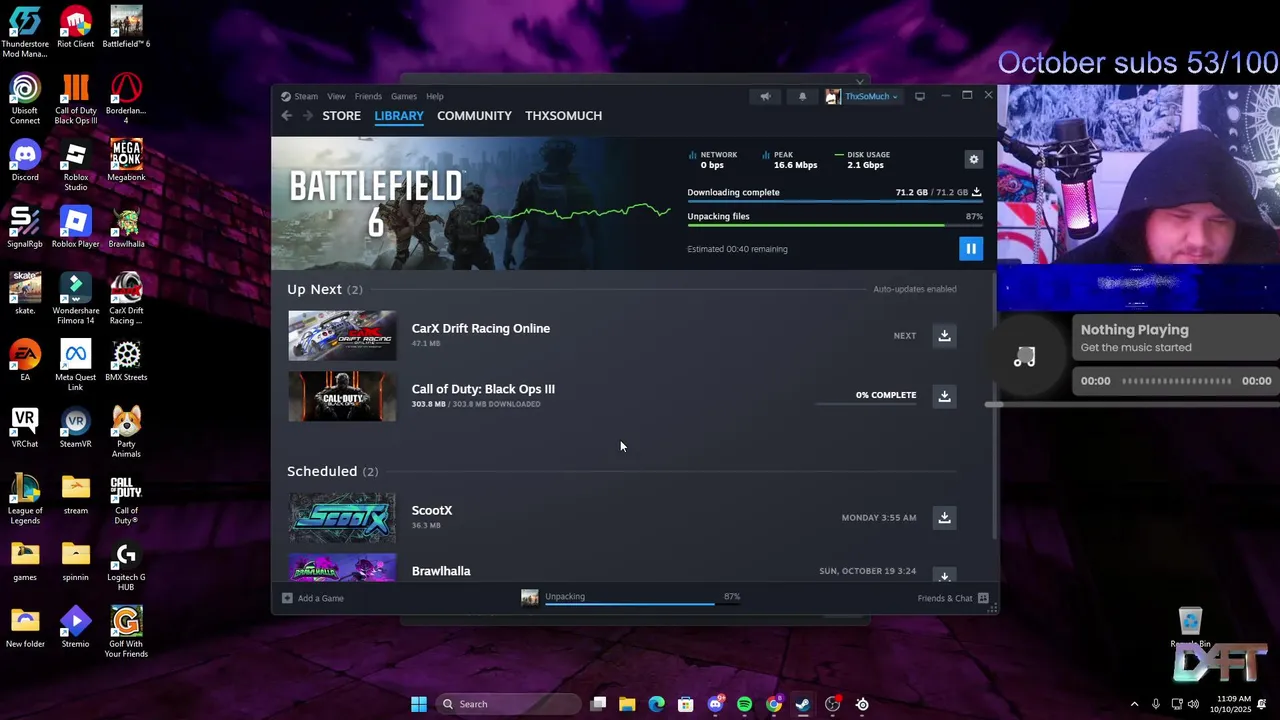Click Call of Duty Black Ops III thumbnail
Viewport: 1280px width, 720px height.
pyautogui.click(x=342, y=396)
